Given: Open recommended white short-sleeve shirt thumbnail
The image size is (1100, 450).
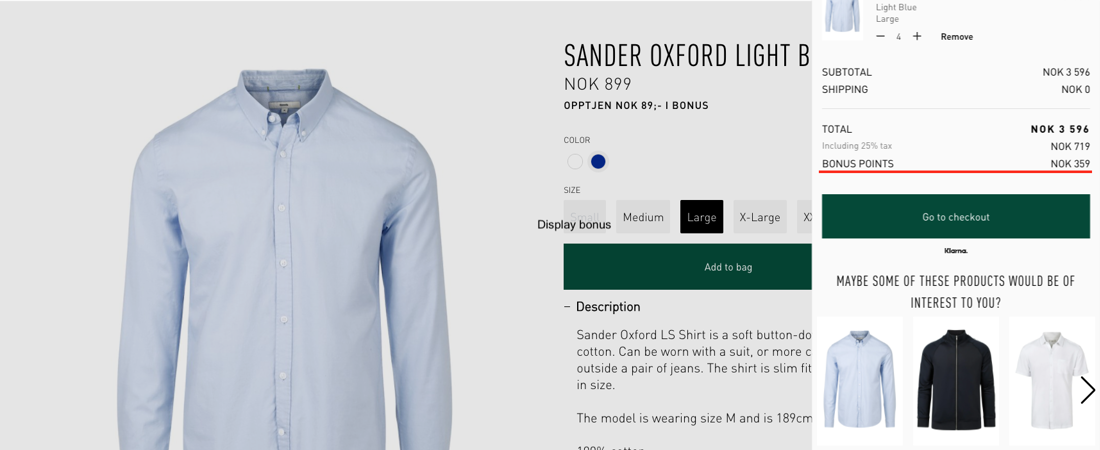Looking at the screenshot, I should click(x=1051, y=381).
